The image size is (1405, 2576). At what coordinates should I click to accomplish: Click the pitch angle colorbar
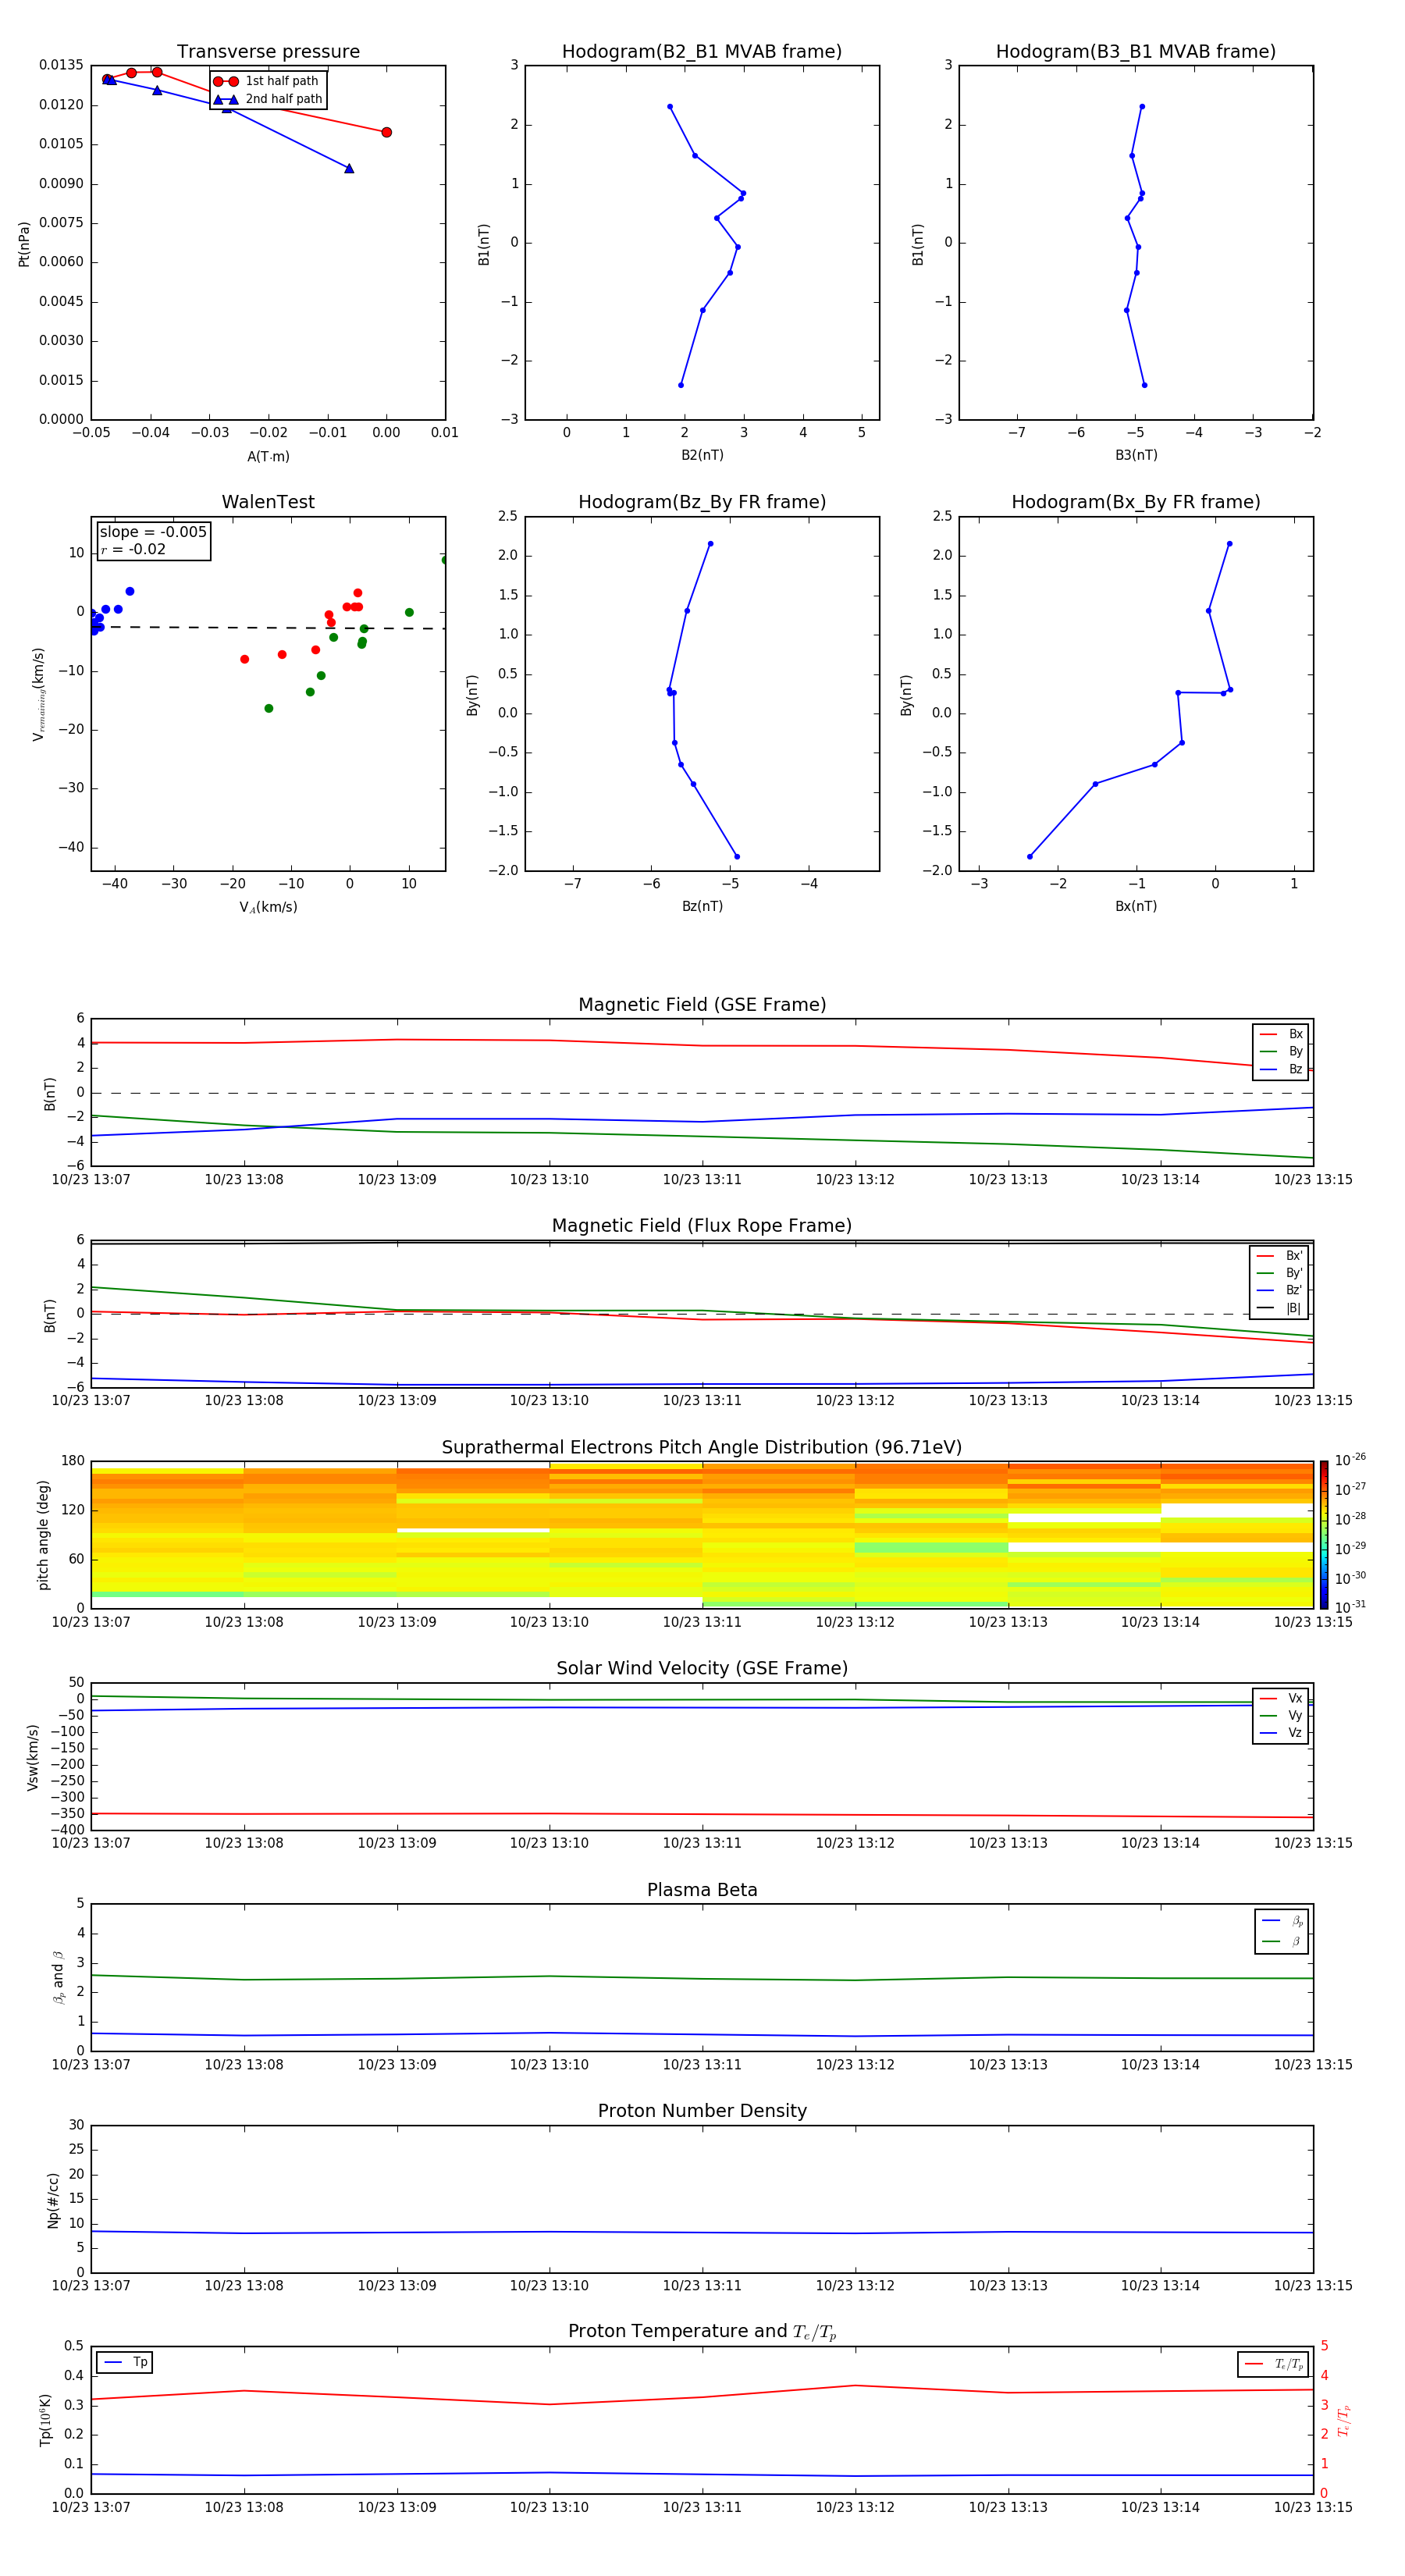pyautogui.click(x=1324, y=1535)
